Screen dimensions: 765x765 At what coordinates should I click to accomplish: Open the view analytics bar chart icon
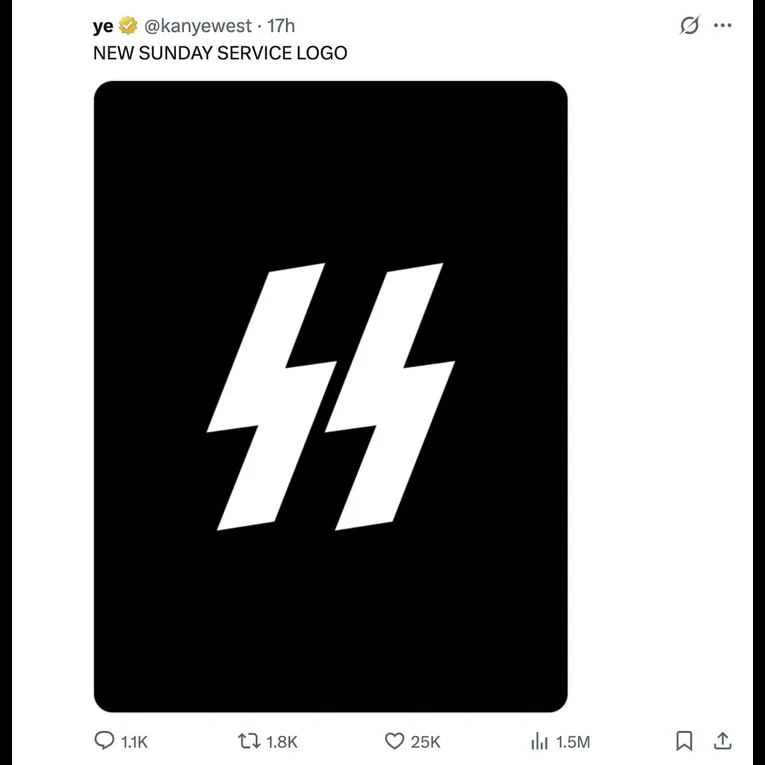coord(539,741)
